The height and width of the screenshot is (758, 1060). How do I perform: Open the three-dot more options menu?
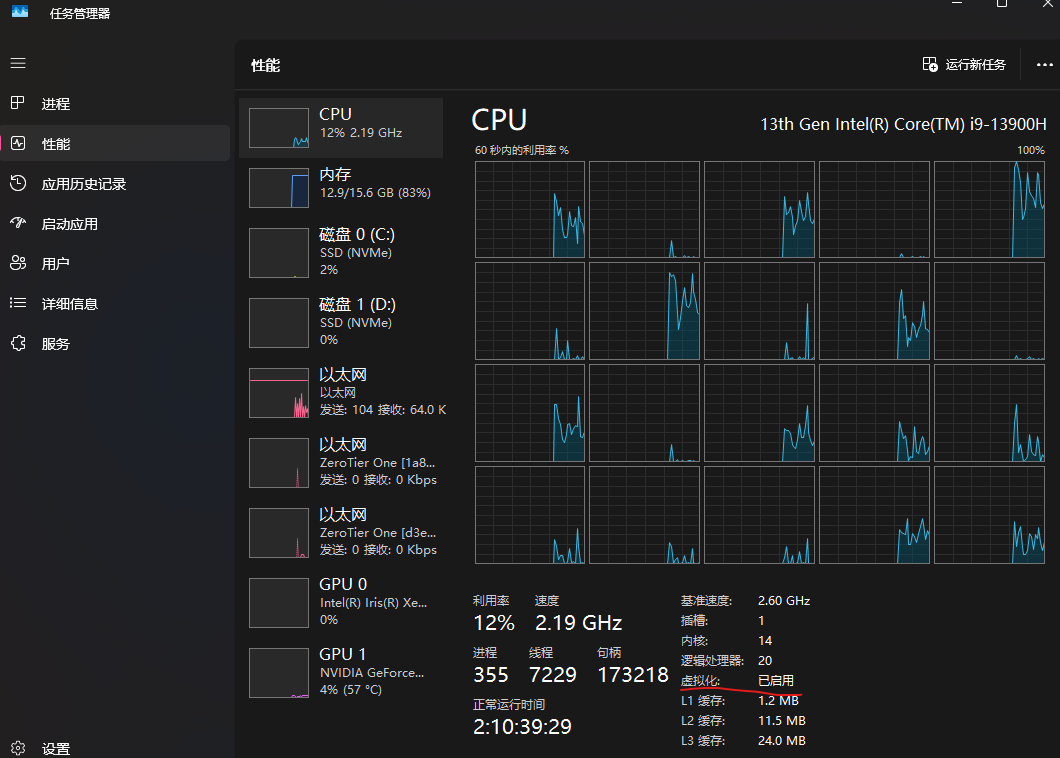[x=1044, y=64]
